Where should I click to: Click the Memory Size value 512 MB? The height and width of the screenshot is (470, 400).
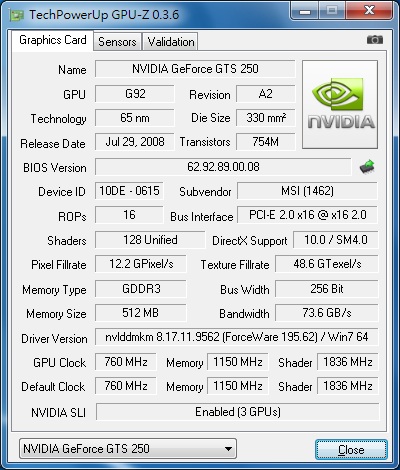click(x=141, y=313)
